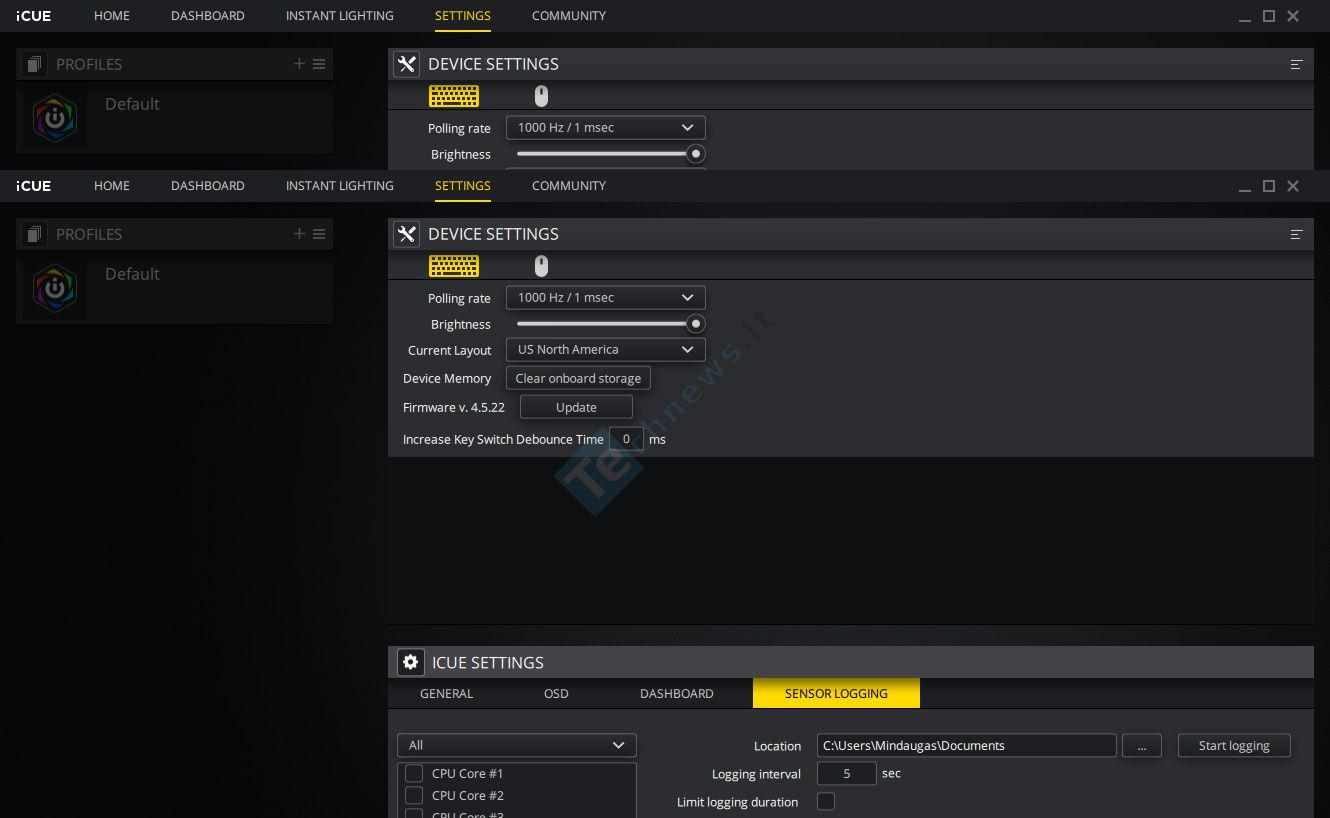This screenshot has height=818, width=1330.
Task: Open INSTANT LIGHTING tab in front window
Action: 340,186
